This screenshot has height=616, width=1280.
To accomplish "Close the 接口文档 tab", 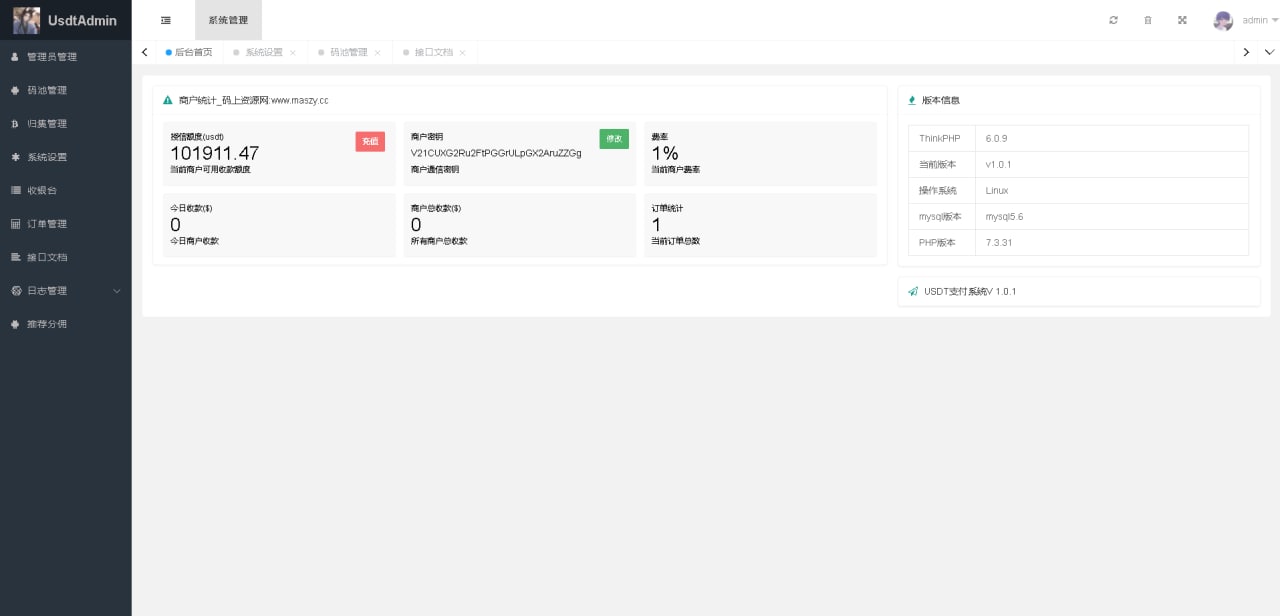I will point(462,52).
